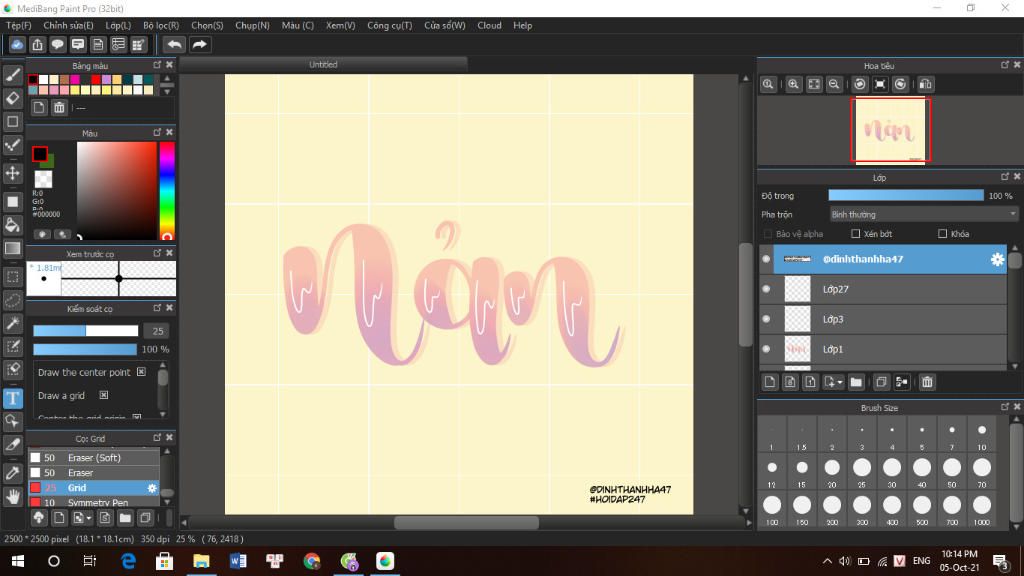Open Microsoft Word from the taskbar
The image size is (1024, 576).
click(x=238, y=561)
